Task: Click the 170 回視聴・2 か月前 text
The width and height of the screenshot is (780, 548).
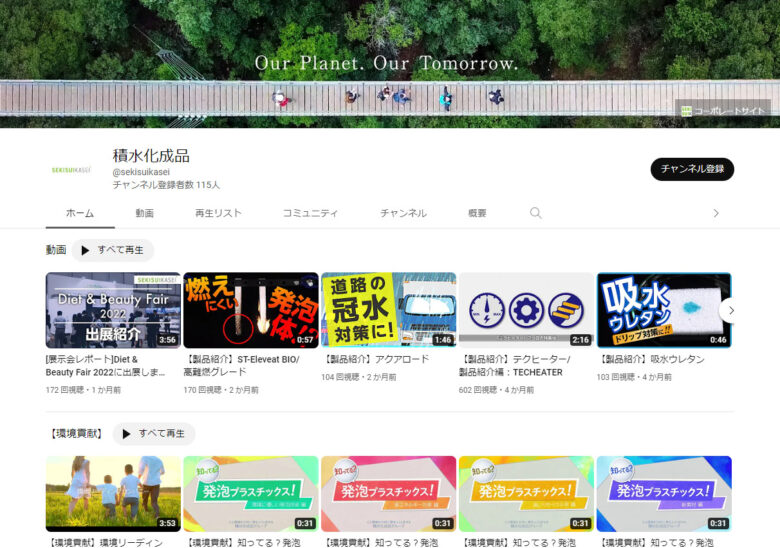Action: tap(221, 390)
